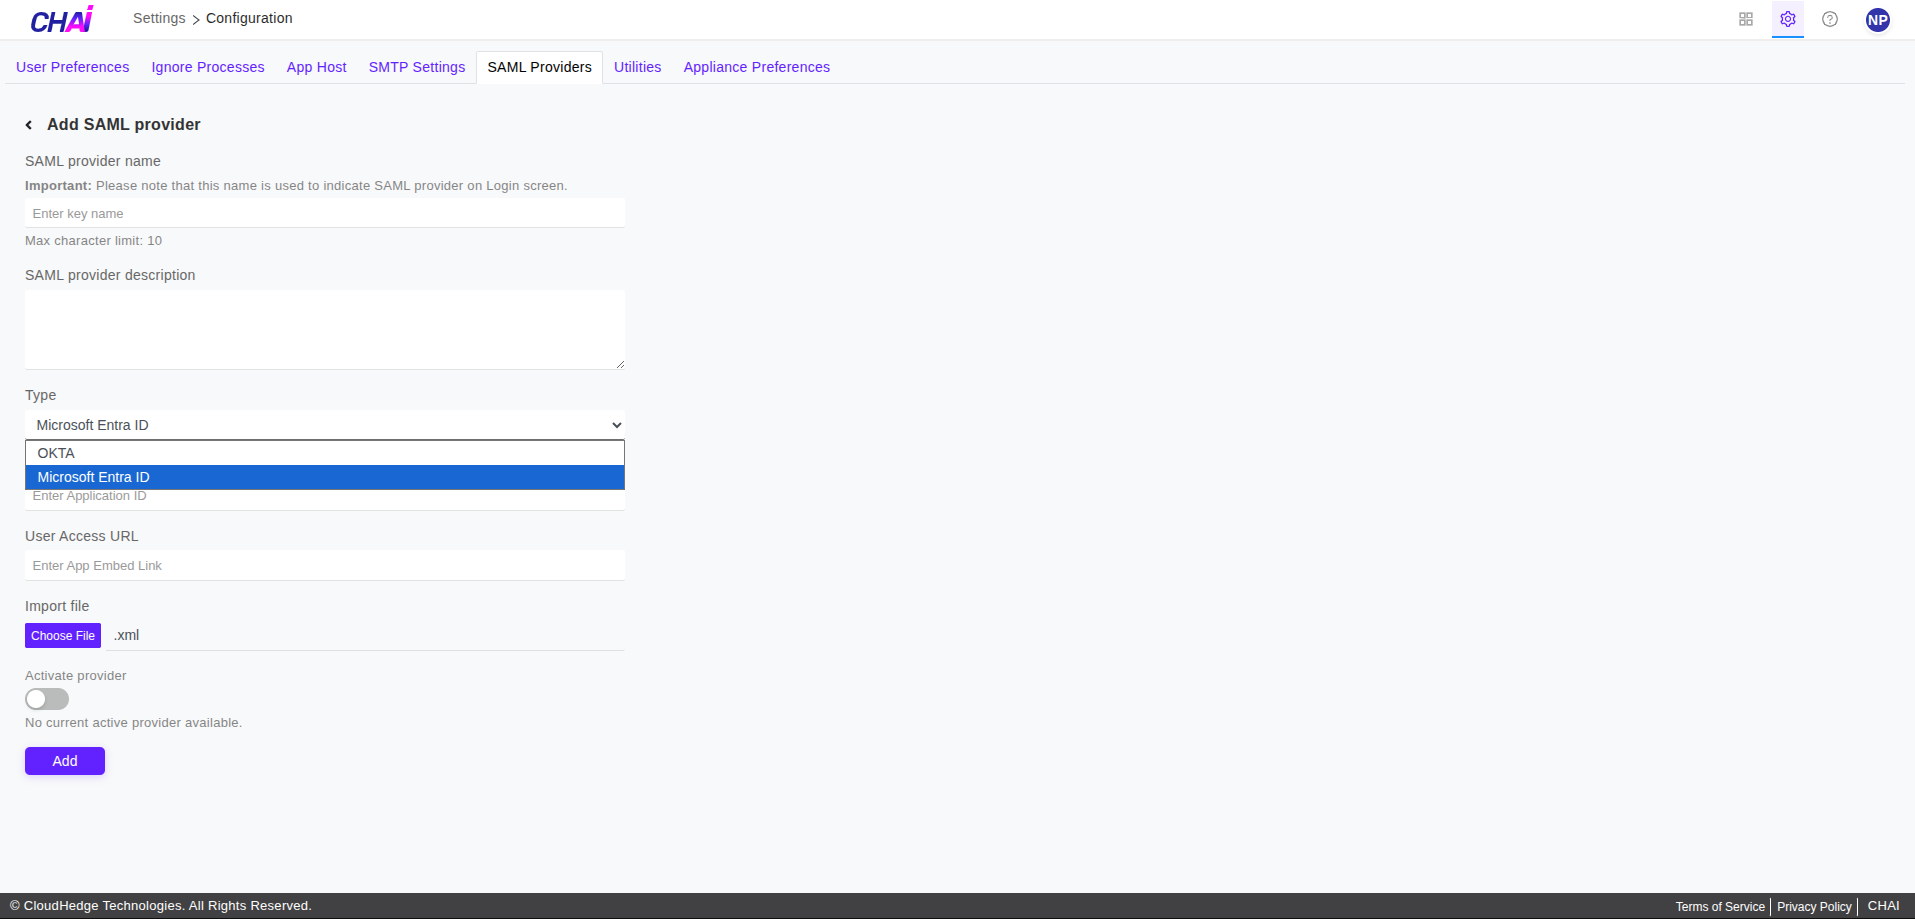The height and width of the screenshot is (919, 1915).
Task: Switch to the User Preferences tab
Action: 72,67
